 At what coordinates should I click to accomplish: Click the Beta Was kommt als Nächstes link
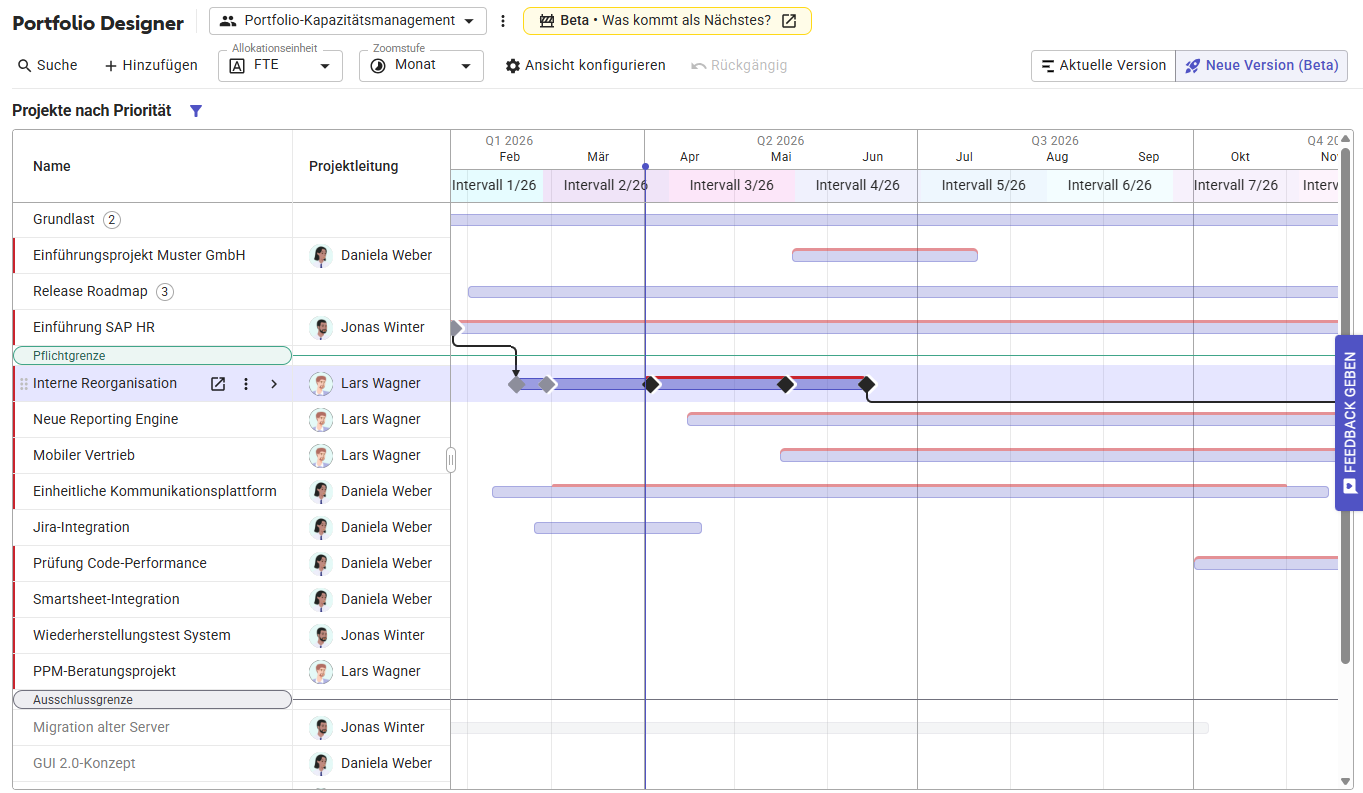(667, 21)
